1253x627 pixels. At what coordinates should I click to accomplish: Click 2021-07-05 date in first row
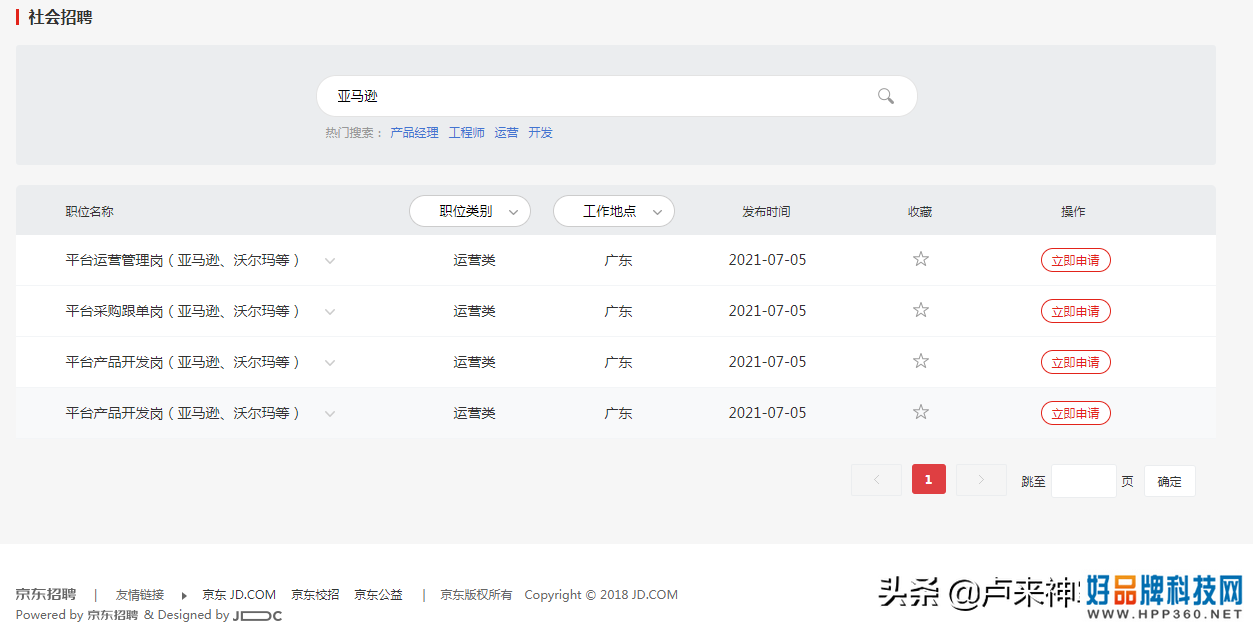(x=767, y=260)
